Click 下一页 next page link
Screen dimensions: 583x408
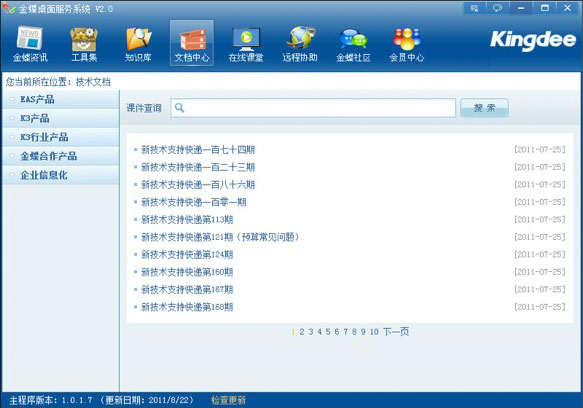point(396,331)
